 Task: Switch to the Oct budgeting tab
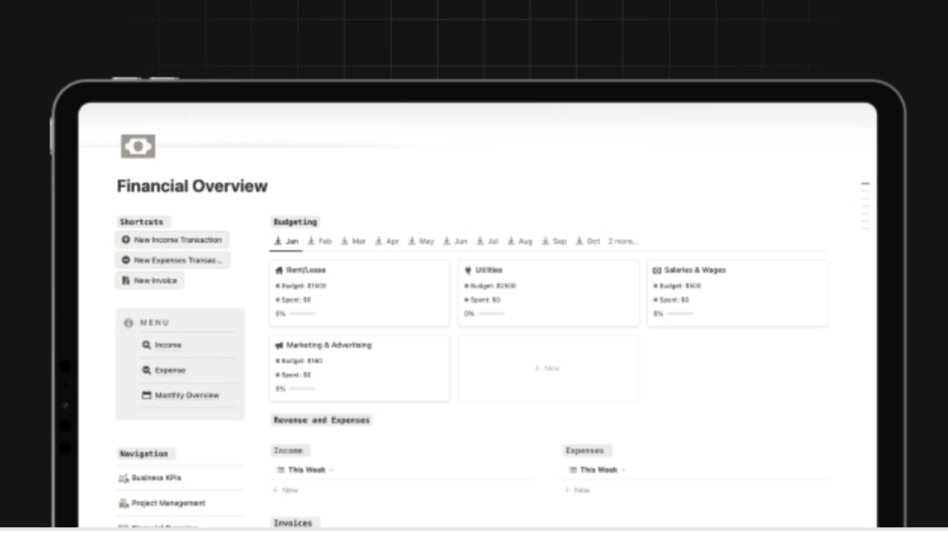point(588,241)
